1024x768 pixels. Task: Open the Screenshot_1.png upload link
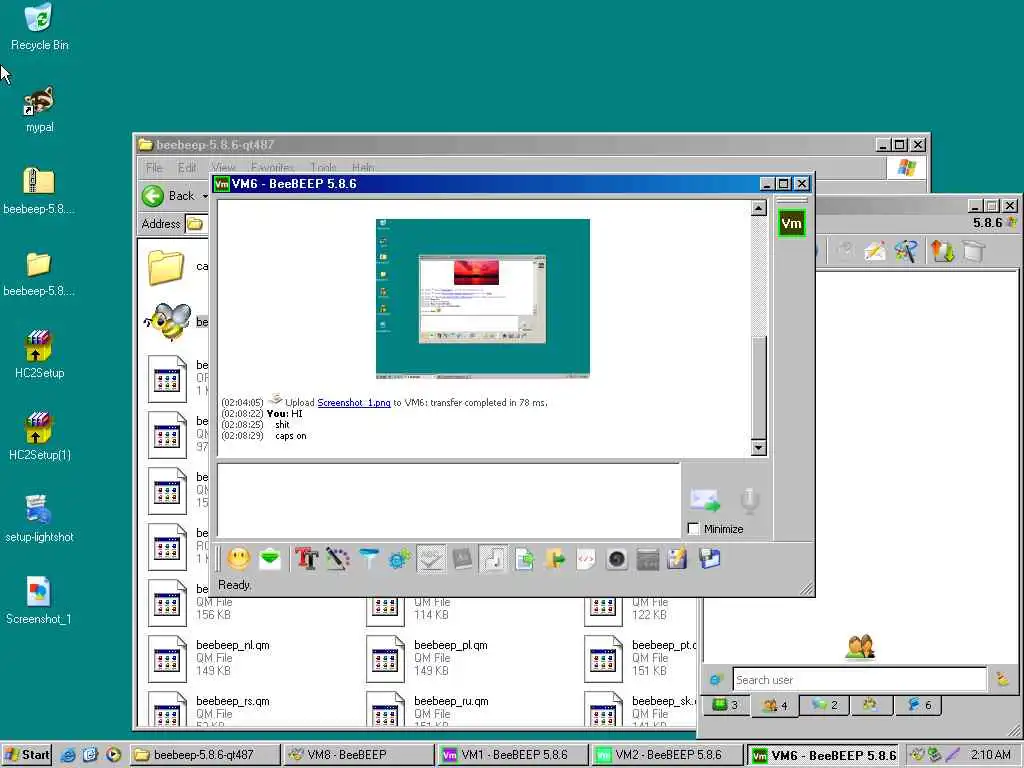[354, 402]
